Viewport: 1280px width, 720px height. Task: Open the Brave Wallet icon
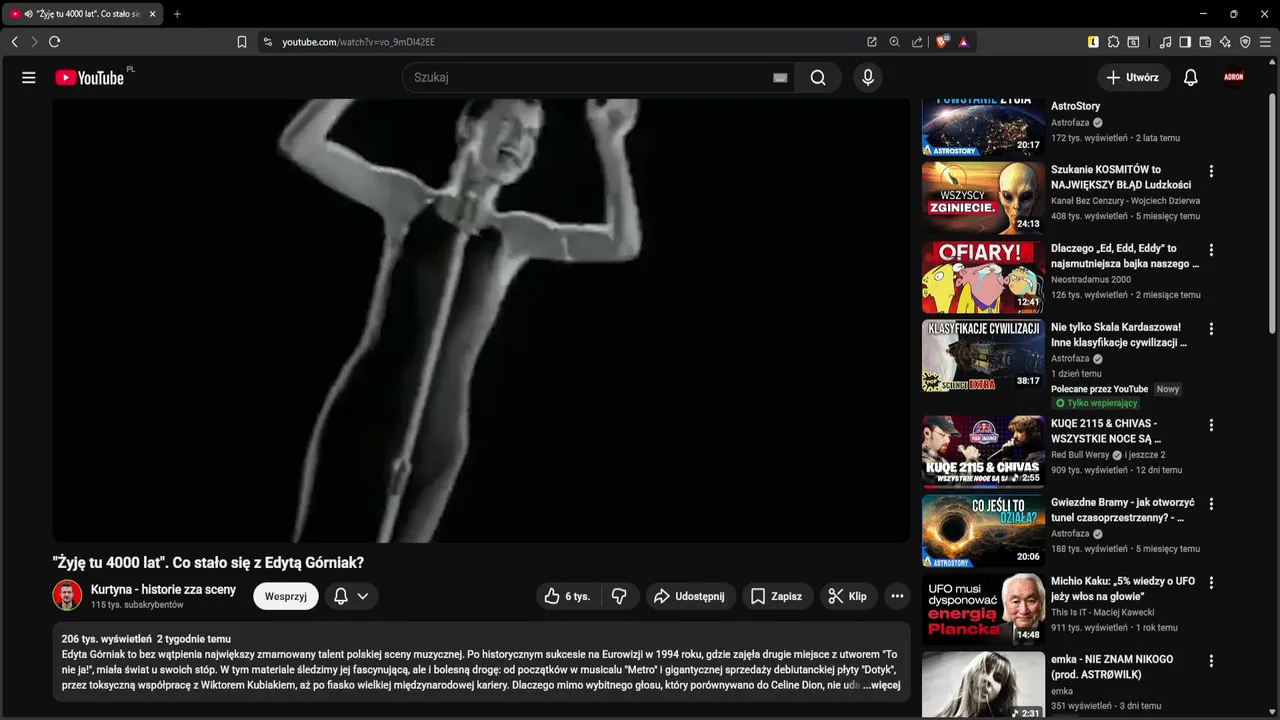pyautogui.click(x=1205, y=42)
